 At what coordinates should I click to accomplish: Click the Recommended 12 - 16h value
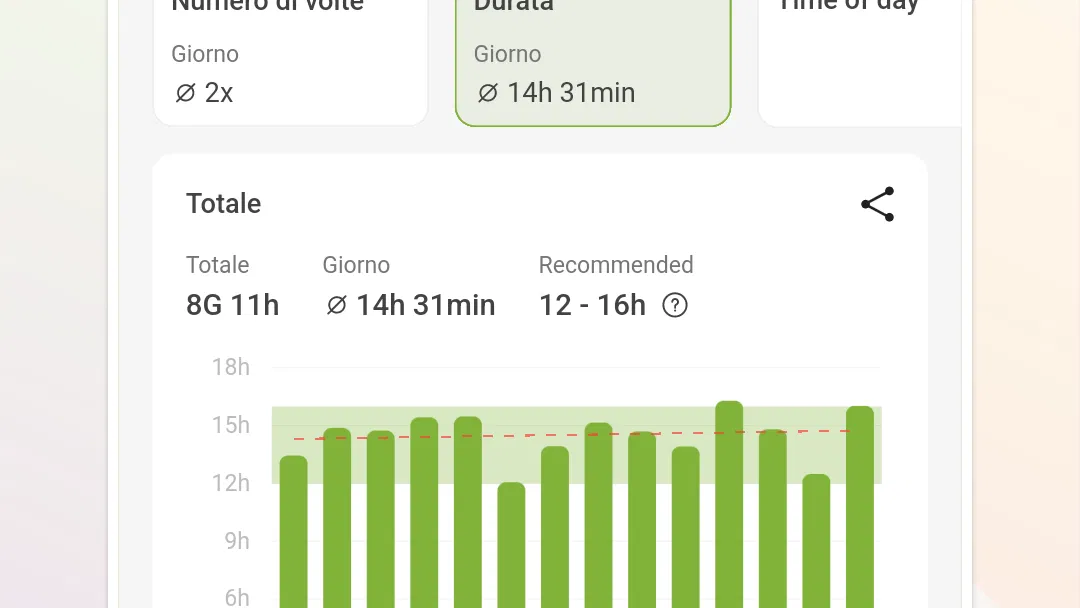pyautogui.click(x=592, y=305)
